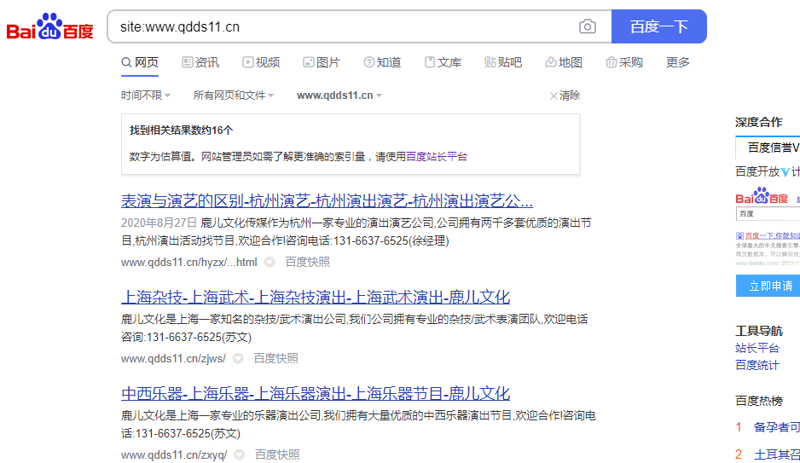Open the 百度统计 tool link
The image size is (800, 463).
tap(757, 365)
